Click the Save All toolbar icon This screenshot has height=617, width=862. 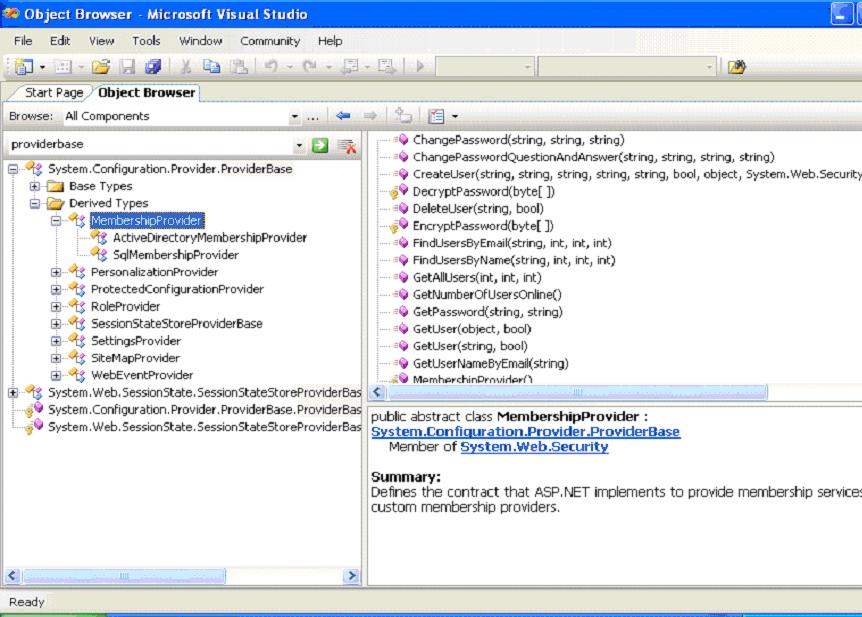pyautogui.click(x=153, y=67)
